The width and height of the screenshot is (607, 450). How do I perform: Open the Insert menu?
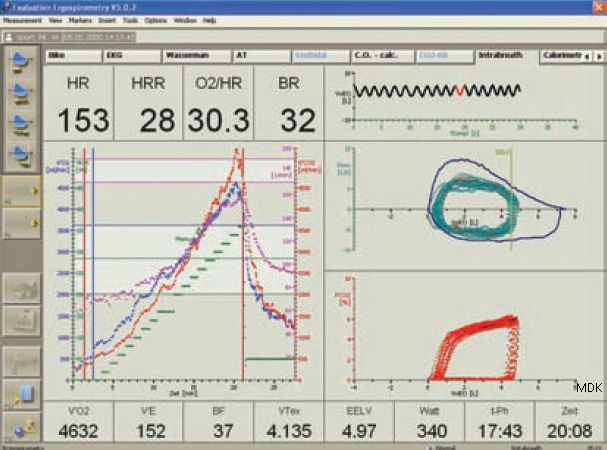pyautogui.click(x=107, y=21)
